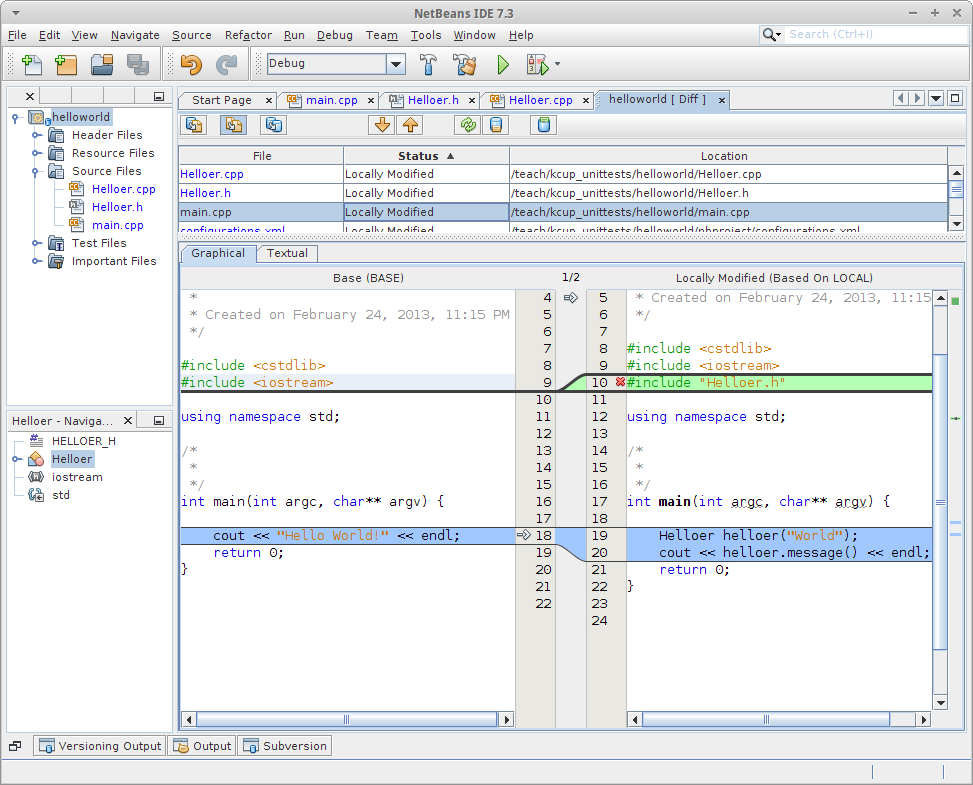This screenshot has width=973, height=785.
Task: Open the Refactor menu
Action: tap(248, 35)
